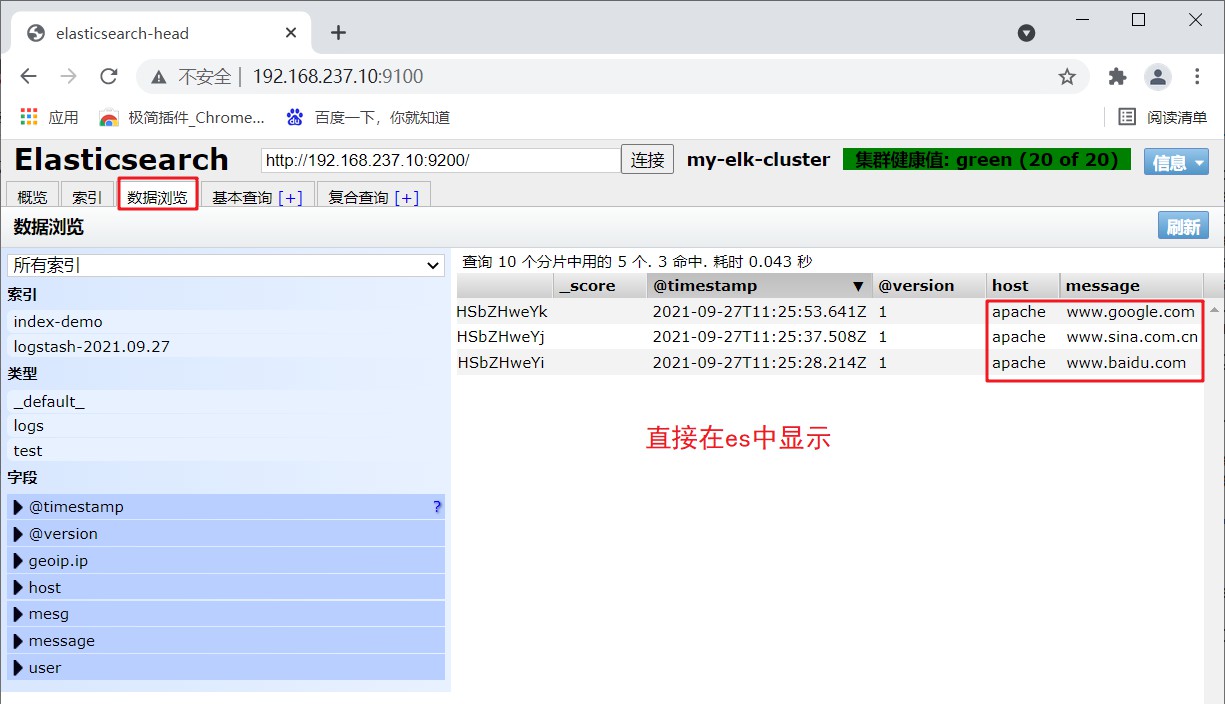Add a new 复合查询 tab via [+]
Screen dimensions: 1225x704
pyautogui.click(x=407, y=198)
